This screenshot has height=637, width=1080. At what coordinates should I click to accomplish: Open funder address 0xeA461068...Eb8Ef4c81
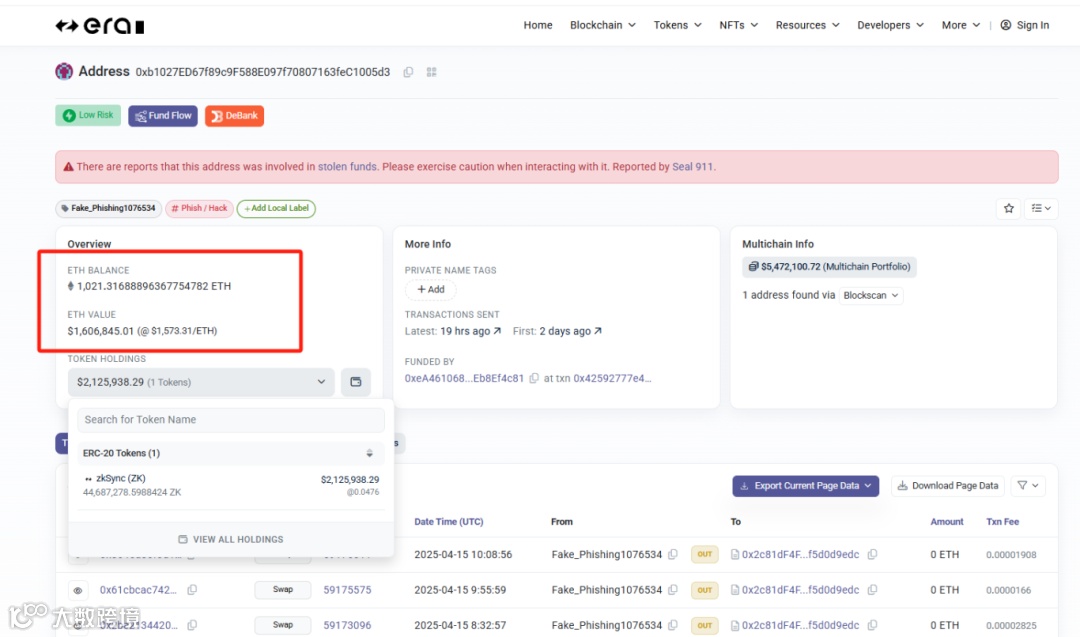tap(464, 378)
